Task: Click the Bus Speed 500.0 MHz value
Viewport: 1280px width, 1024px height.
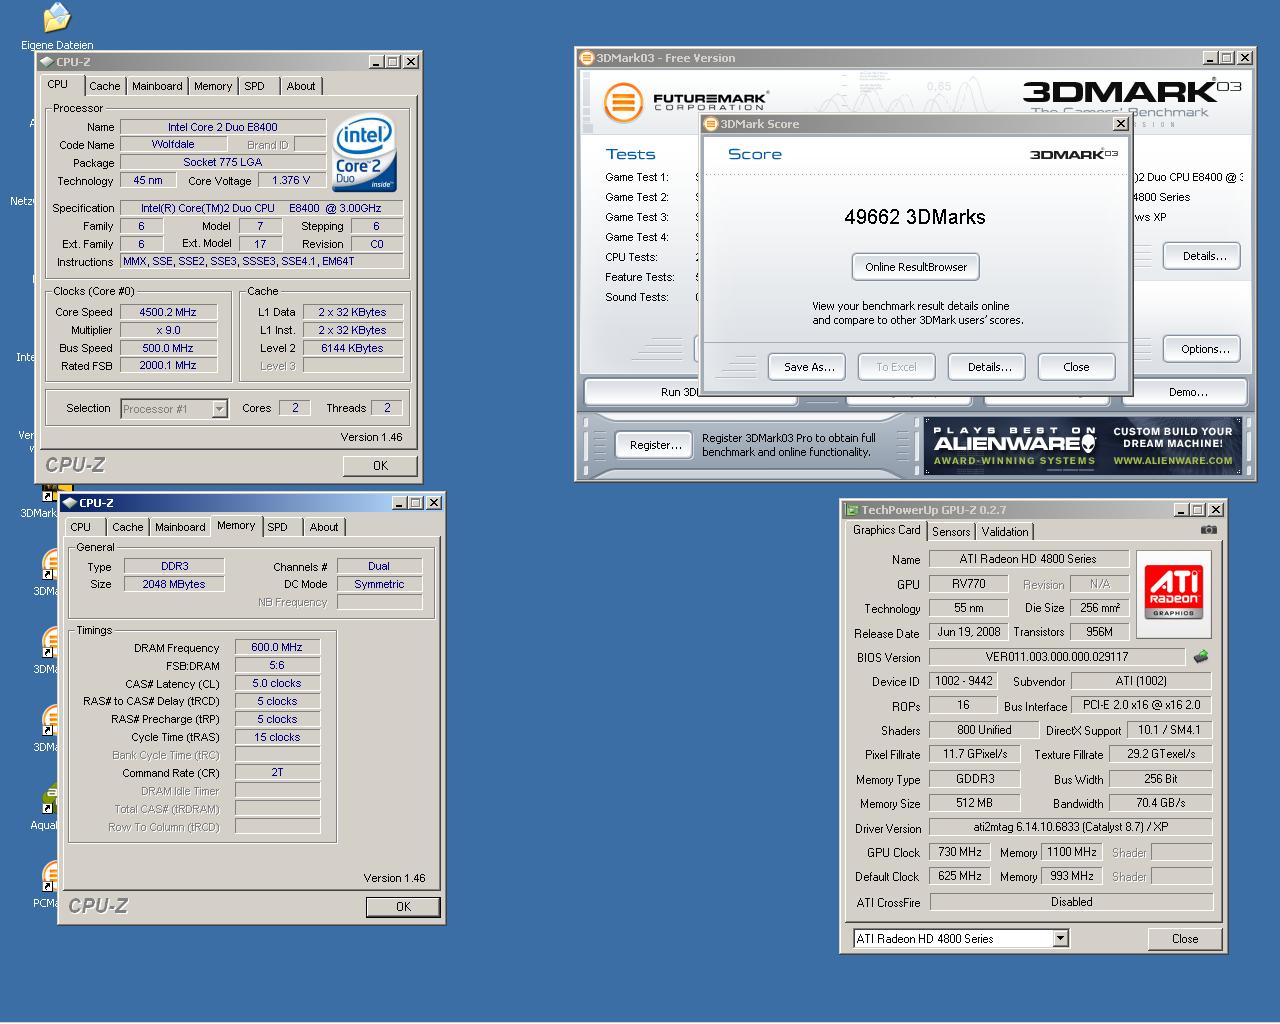Action: [x=168, y=348]
